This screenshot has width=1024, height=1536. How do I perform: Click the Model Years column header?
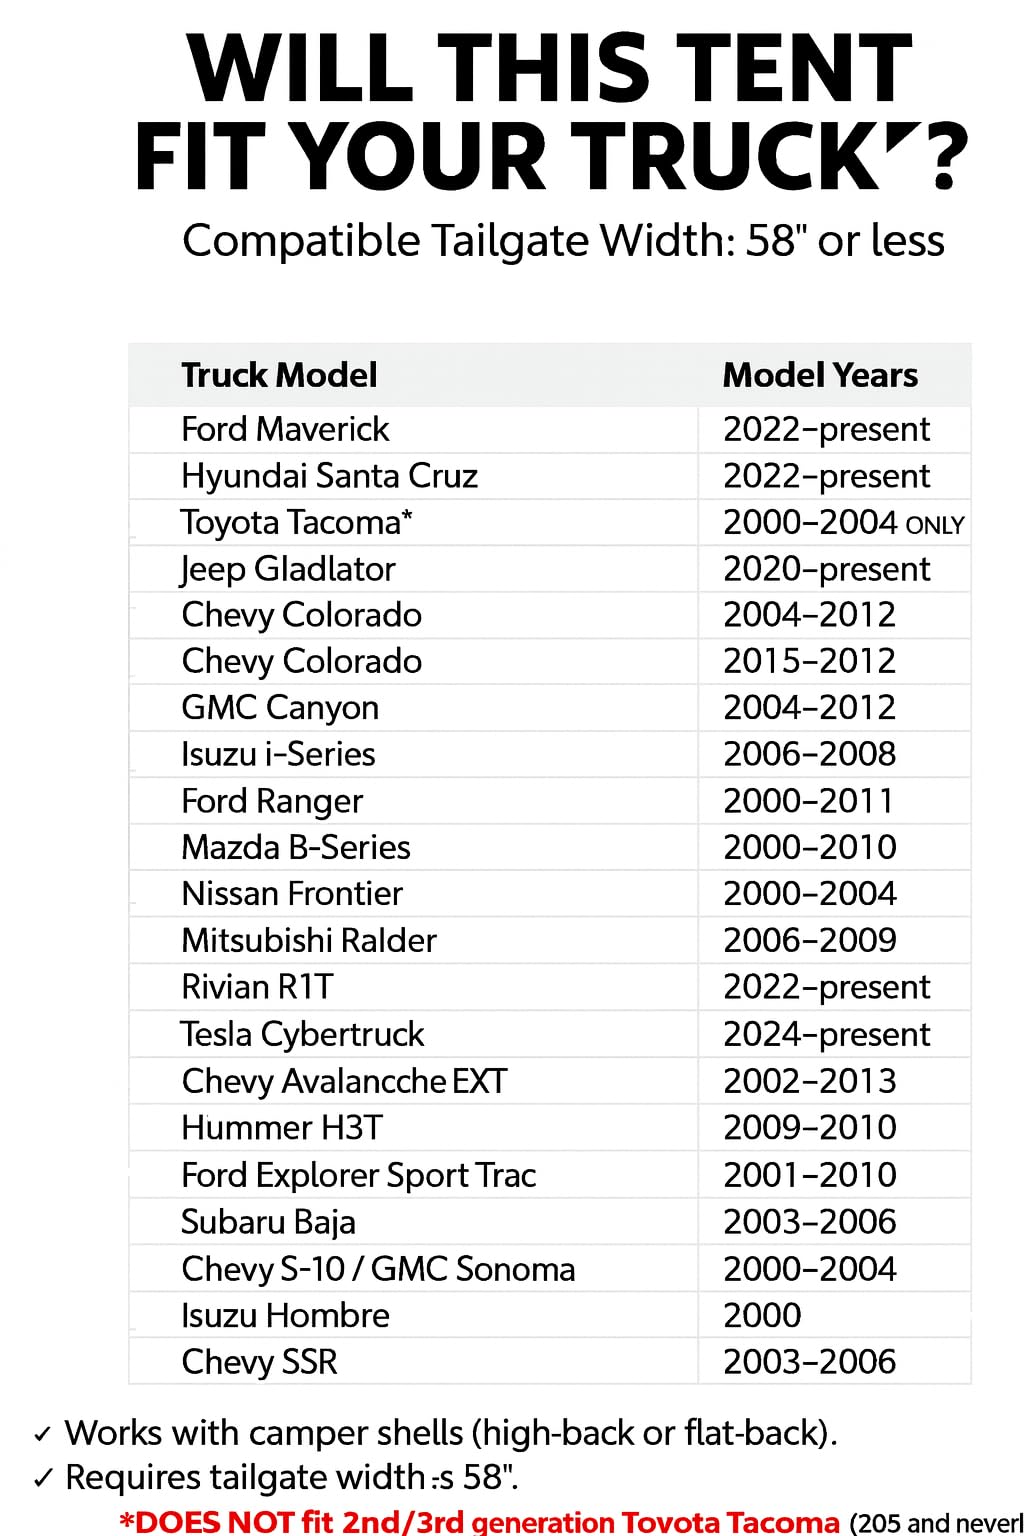point(820,375)
